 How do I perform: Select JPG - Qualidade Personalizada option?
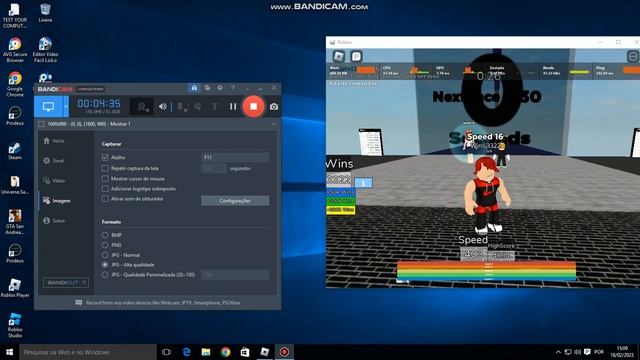click(x=105, y=275)
